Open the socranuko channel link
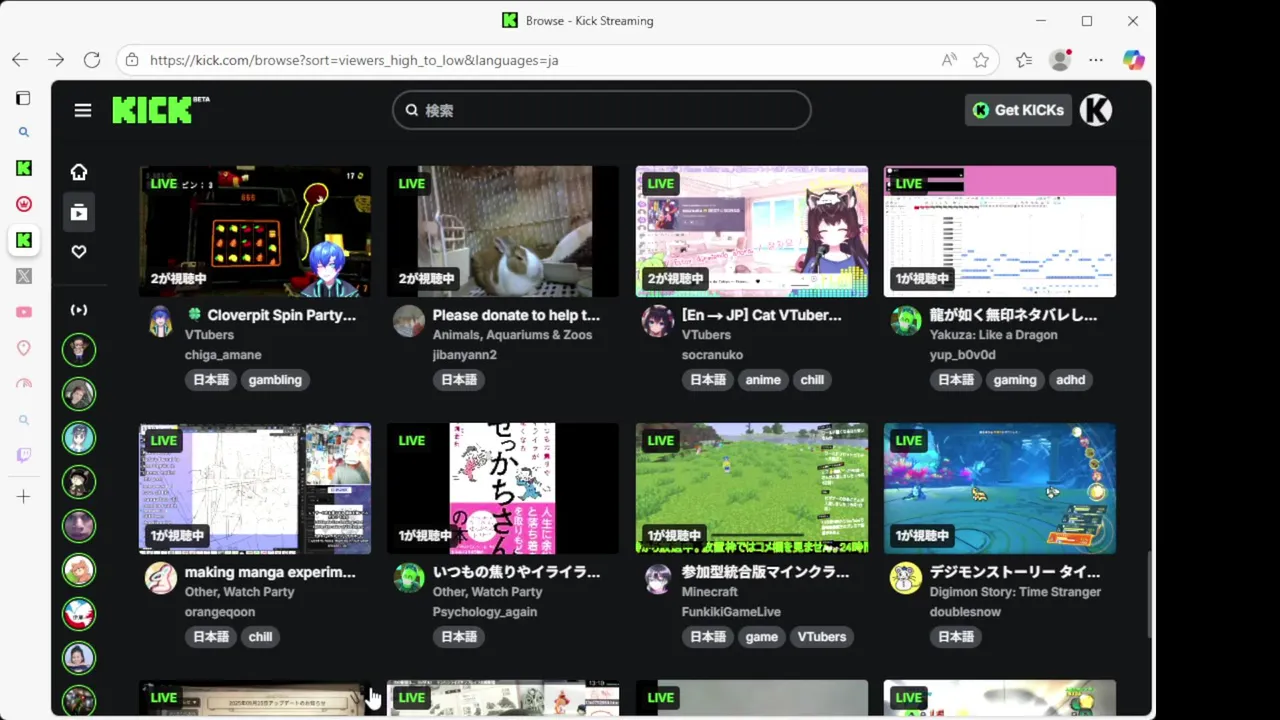This screenshot has width=1280, height=720. pyautogui.click(x=712, y=355)
